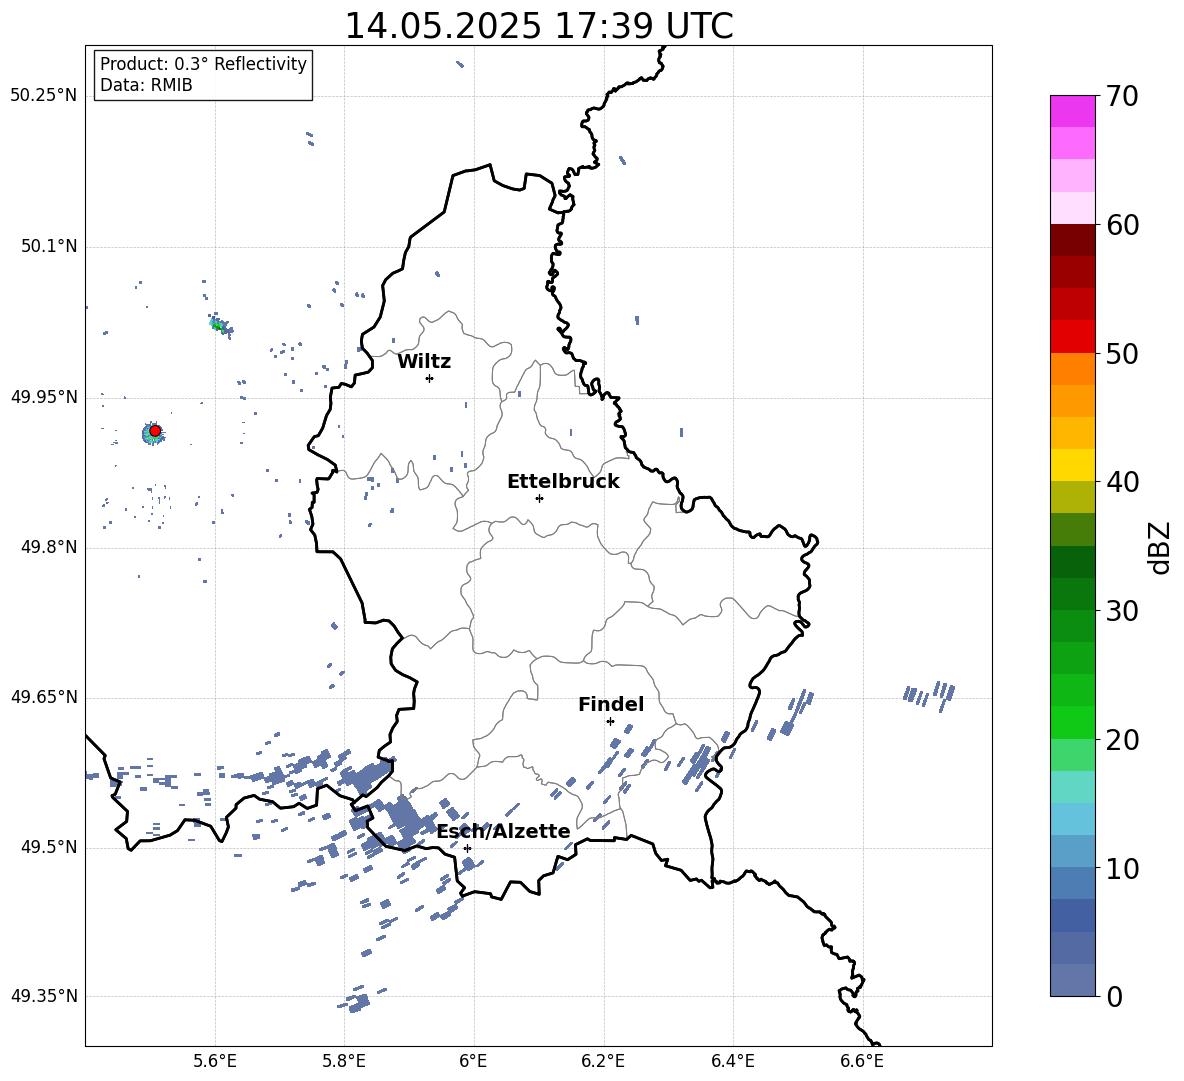
Task: Click the Data: RMIB label
Action: [x=146, y=85]
